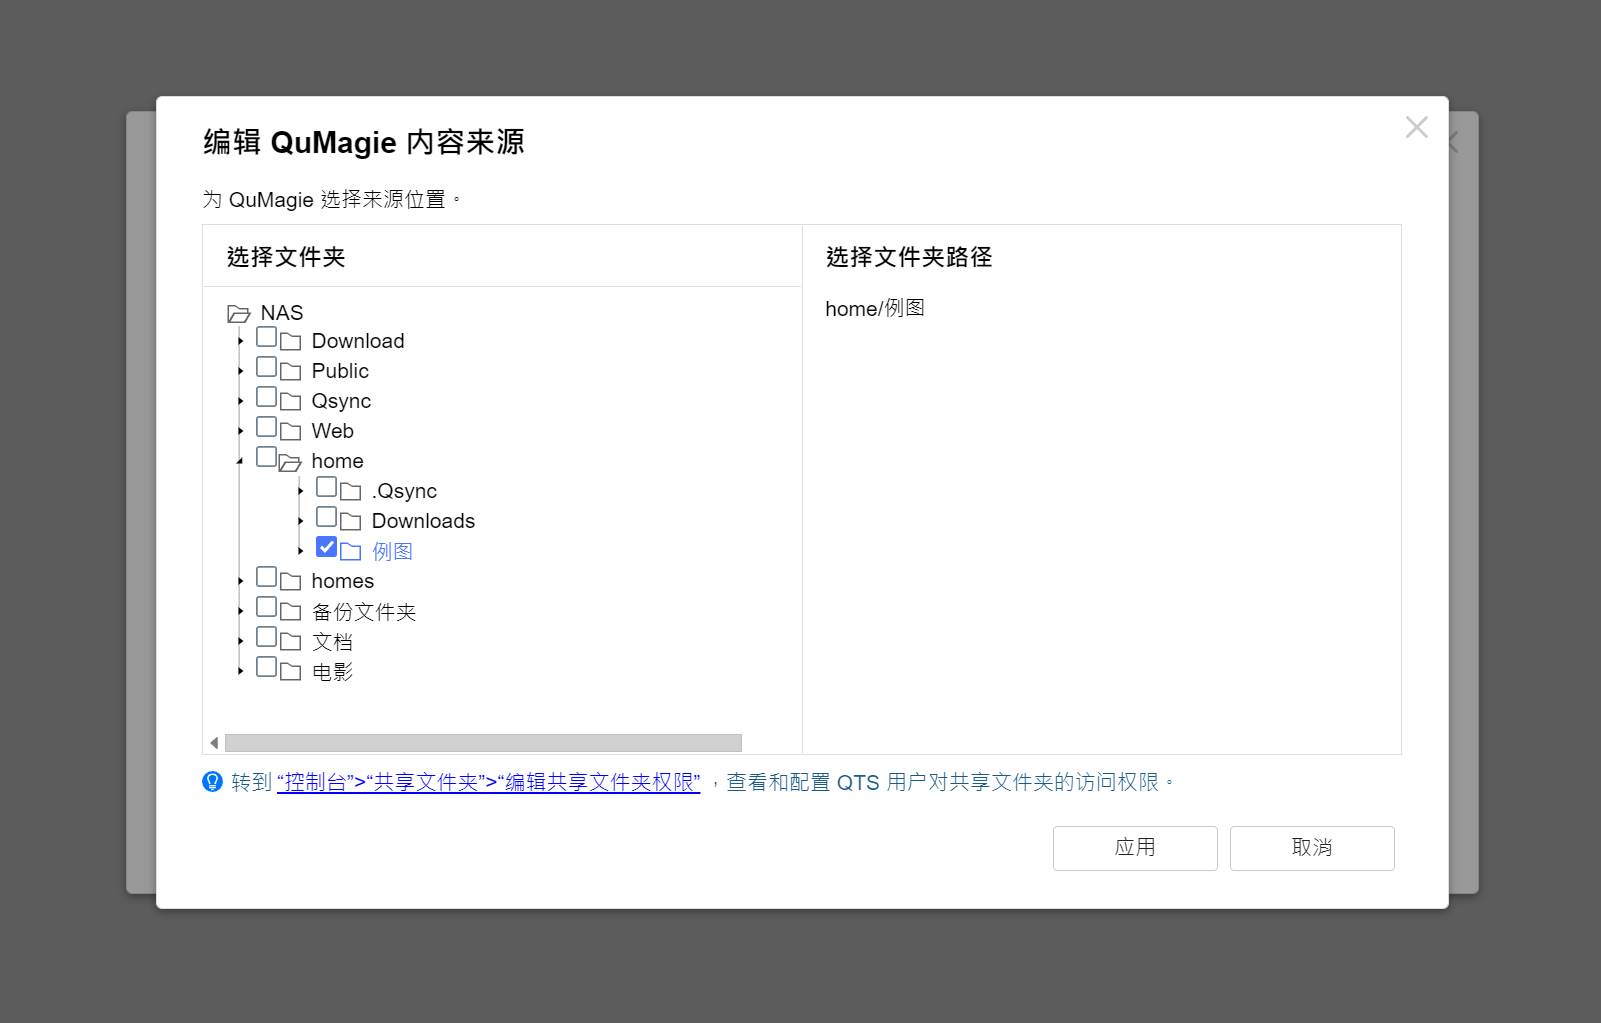Screen dimensions: 1601x1023
Task: Expand the Web folder tree node
Action: click(x=240, y=431)
